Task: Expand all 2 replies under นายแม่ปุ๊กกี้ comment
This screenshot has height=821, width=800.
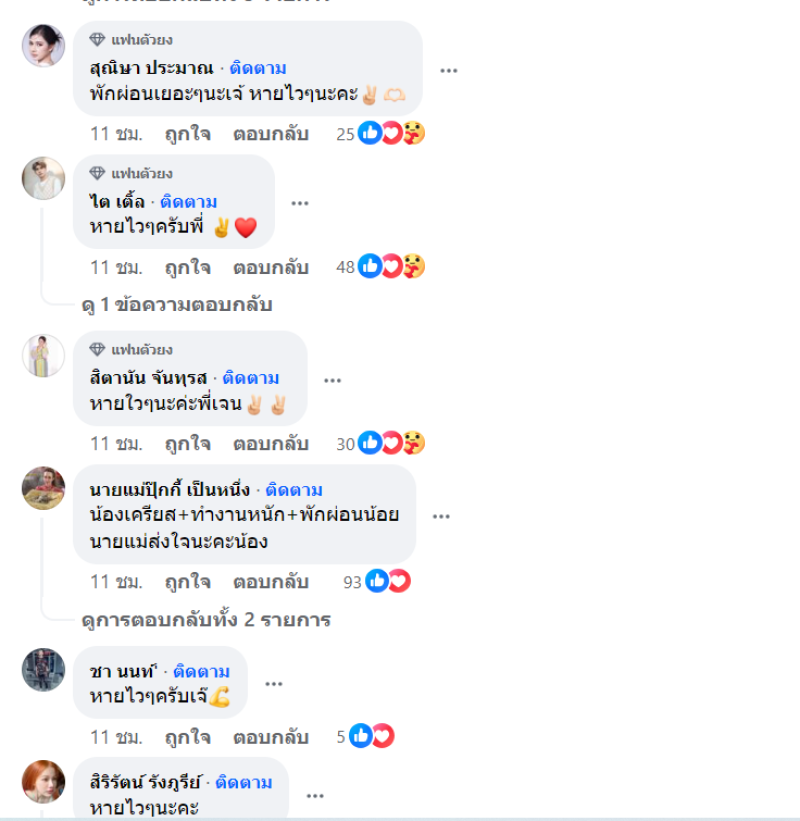Action: [206, 620]
